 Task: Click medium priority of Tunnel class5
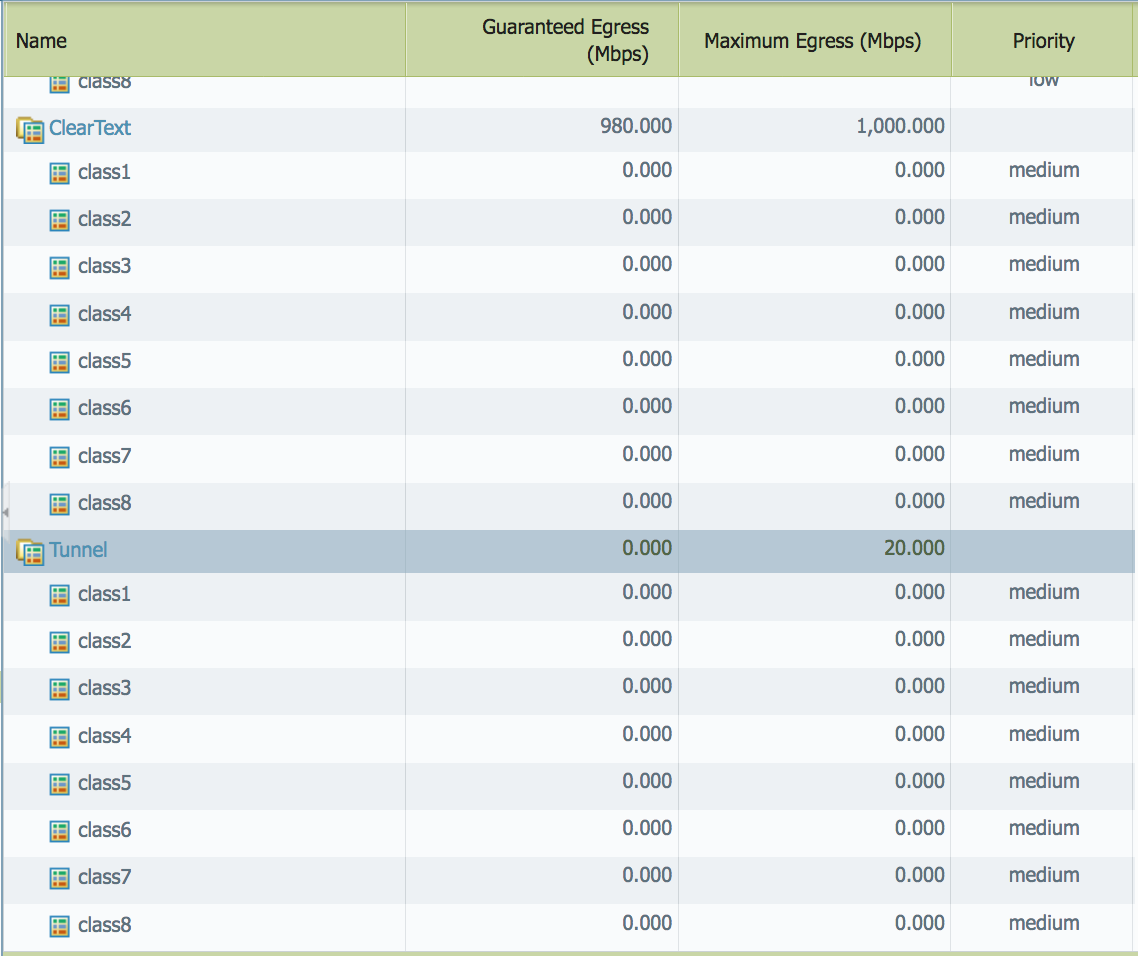click(x=1044, y=781)
